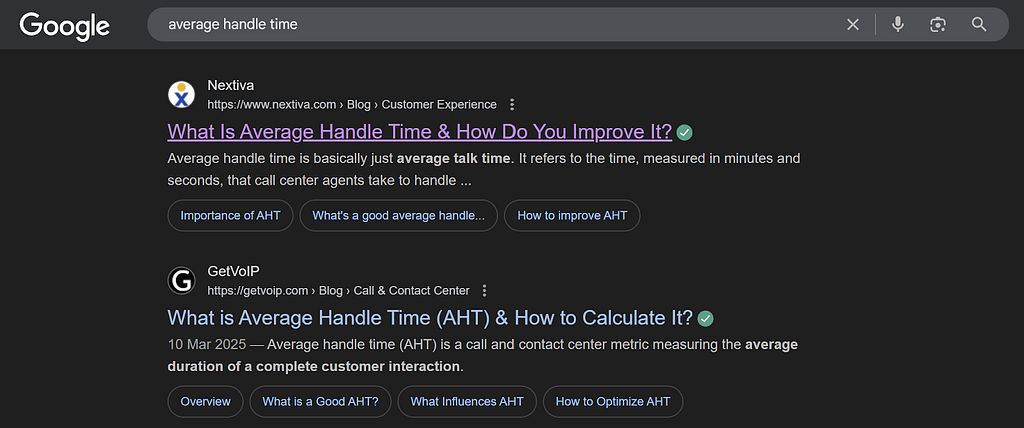
Task: Click the Google logo
Action: pos(65,26)
